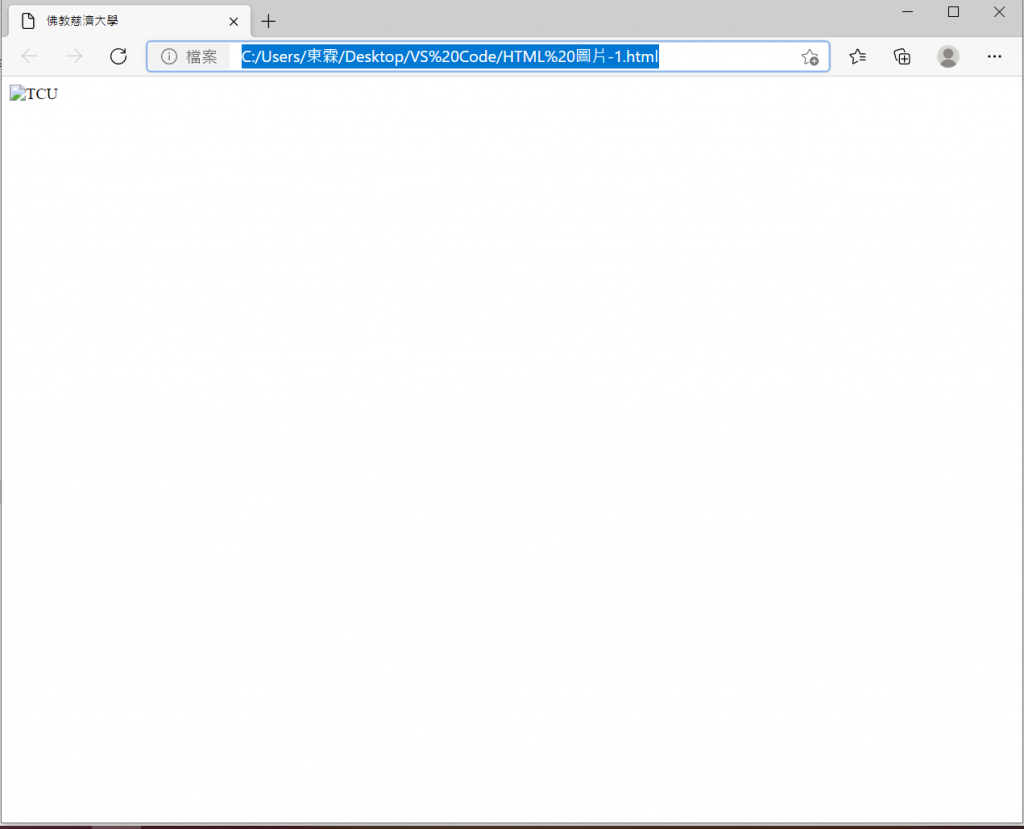Click the back navigation arrow
This screenshot has height=829, width=1024.
point(30,56)
